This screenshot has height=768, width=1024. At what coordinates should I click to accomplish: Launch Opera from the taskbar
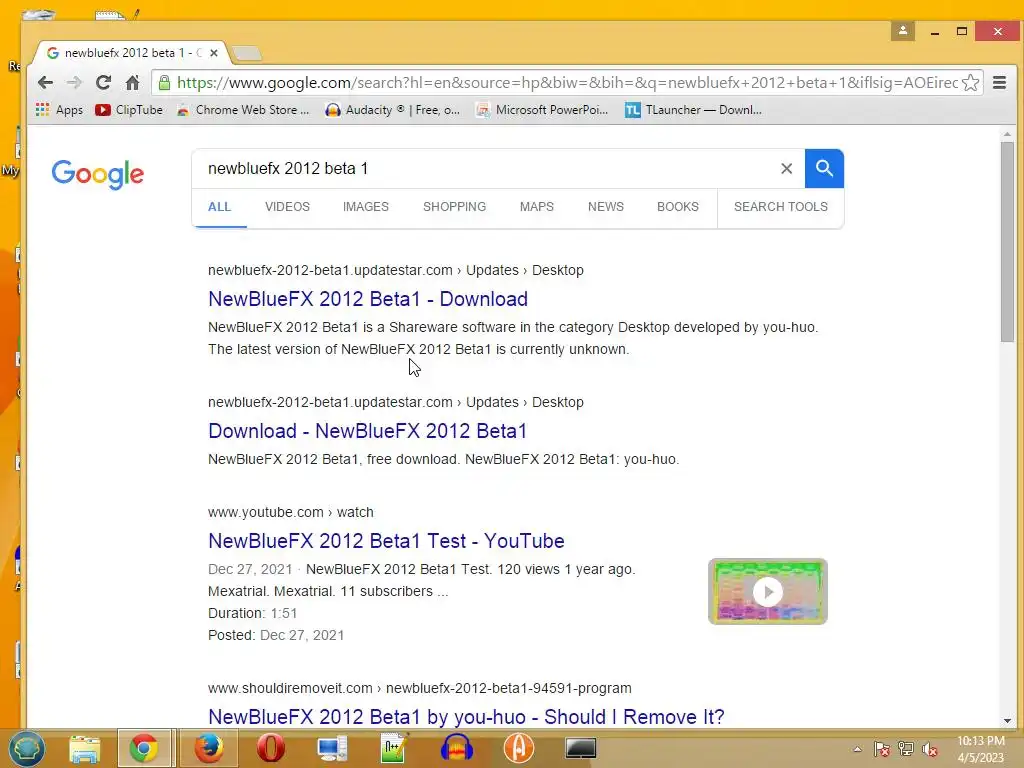click(x=270, y=748)
